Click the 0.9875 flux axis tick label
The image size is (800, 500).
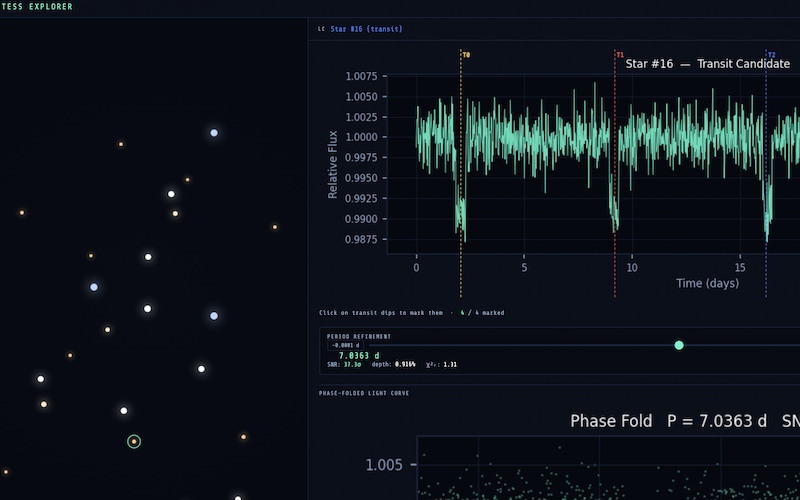tap(361, 239)
